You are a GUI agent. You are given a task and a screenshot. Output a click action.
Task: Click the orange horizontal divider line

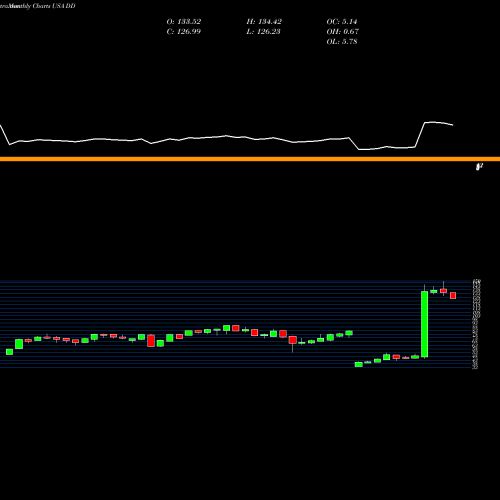(250, 159)
